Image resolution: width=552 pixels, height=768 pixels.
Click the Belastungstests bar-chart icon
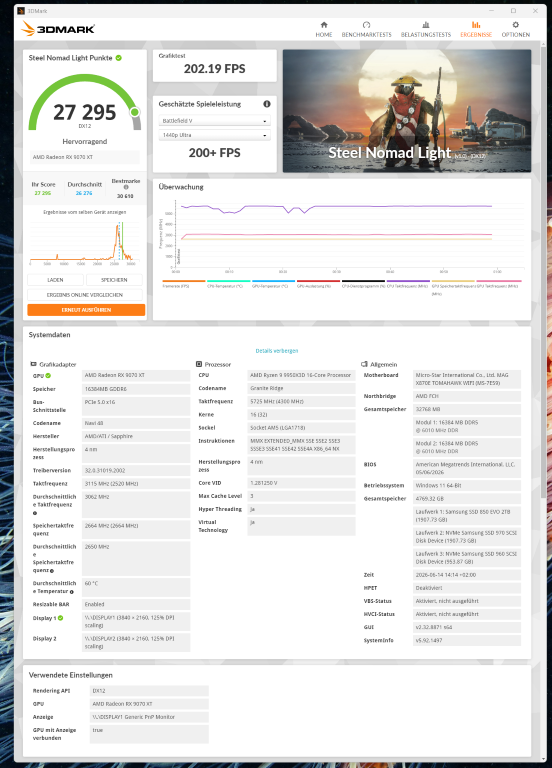coord(426,24)
